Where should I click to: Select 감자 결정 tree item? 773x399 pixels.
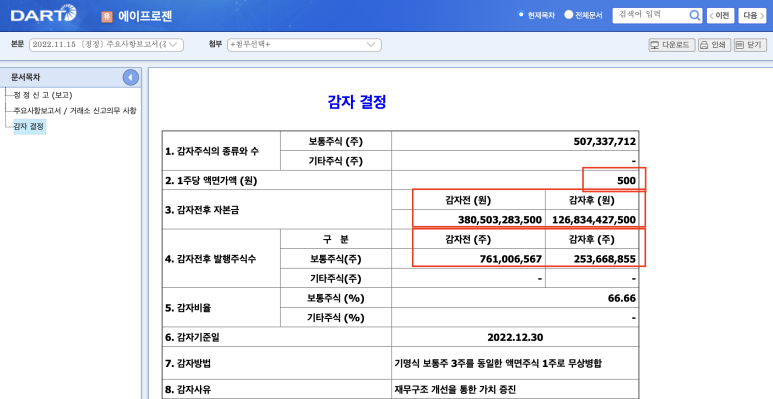pos(29,126)
